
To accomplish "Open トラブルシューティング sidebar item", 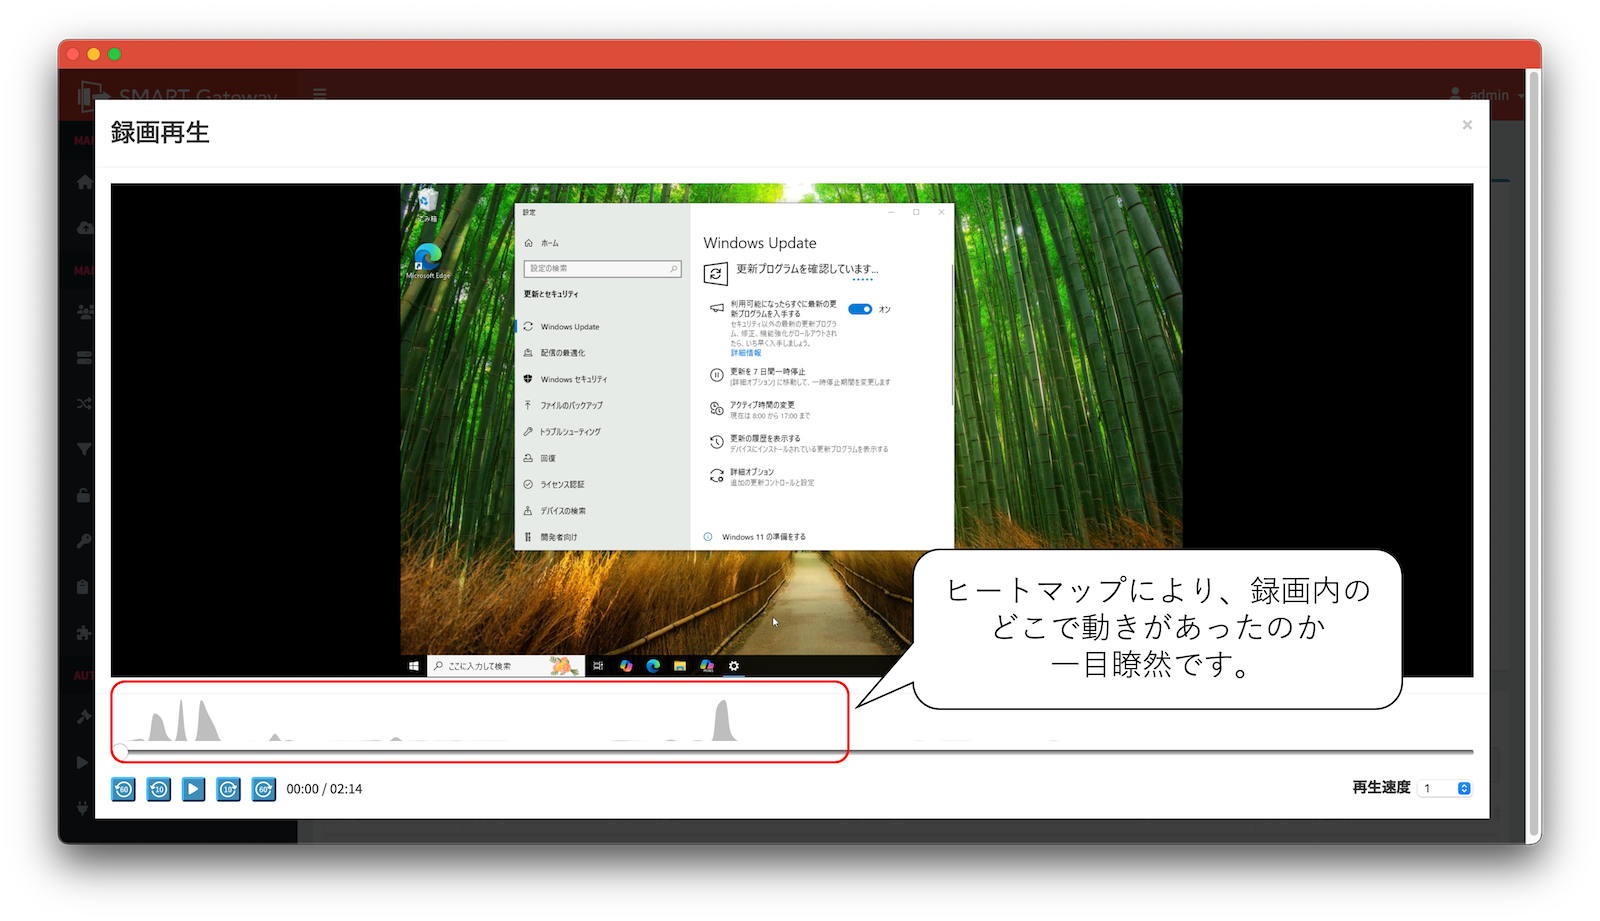I will [x=562, y=432].
